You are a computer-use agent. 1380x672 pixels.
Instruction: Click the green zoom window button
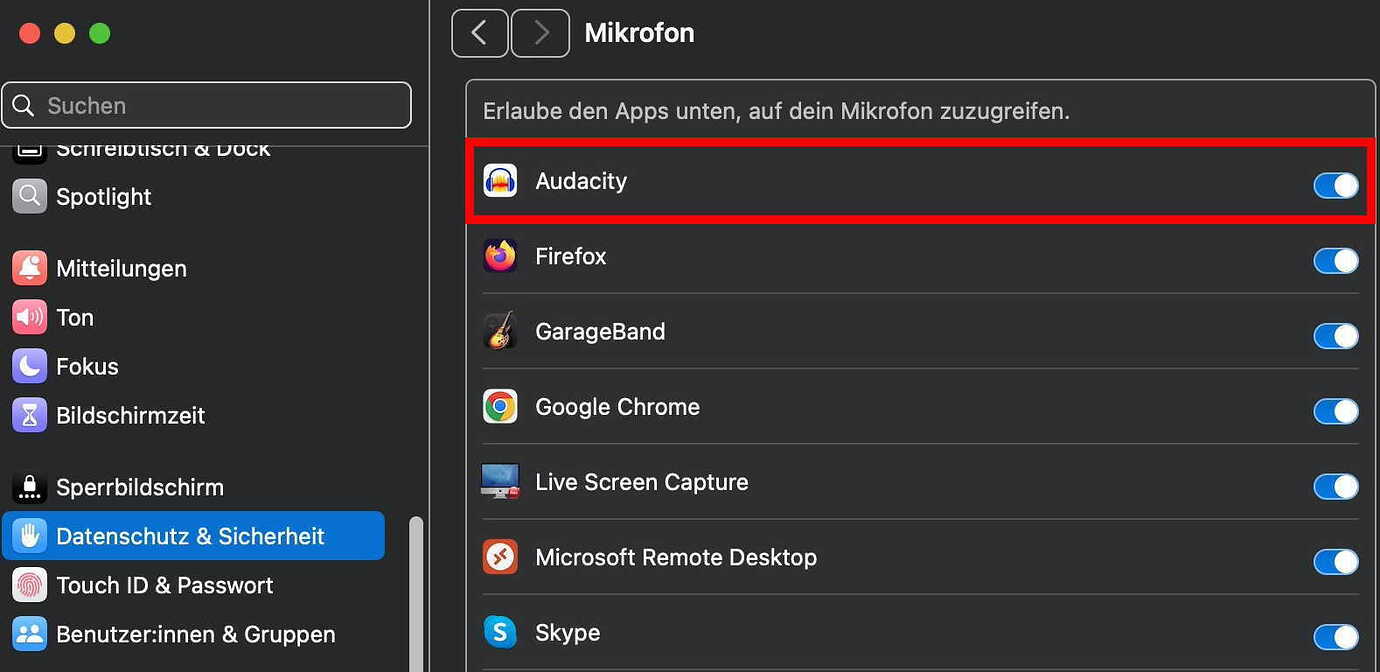tap(99, 33)
